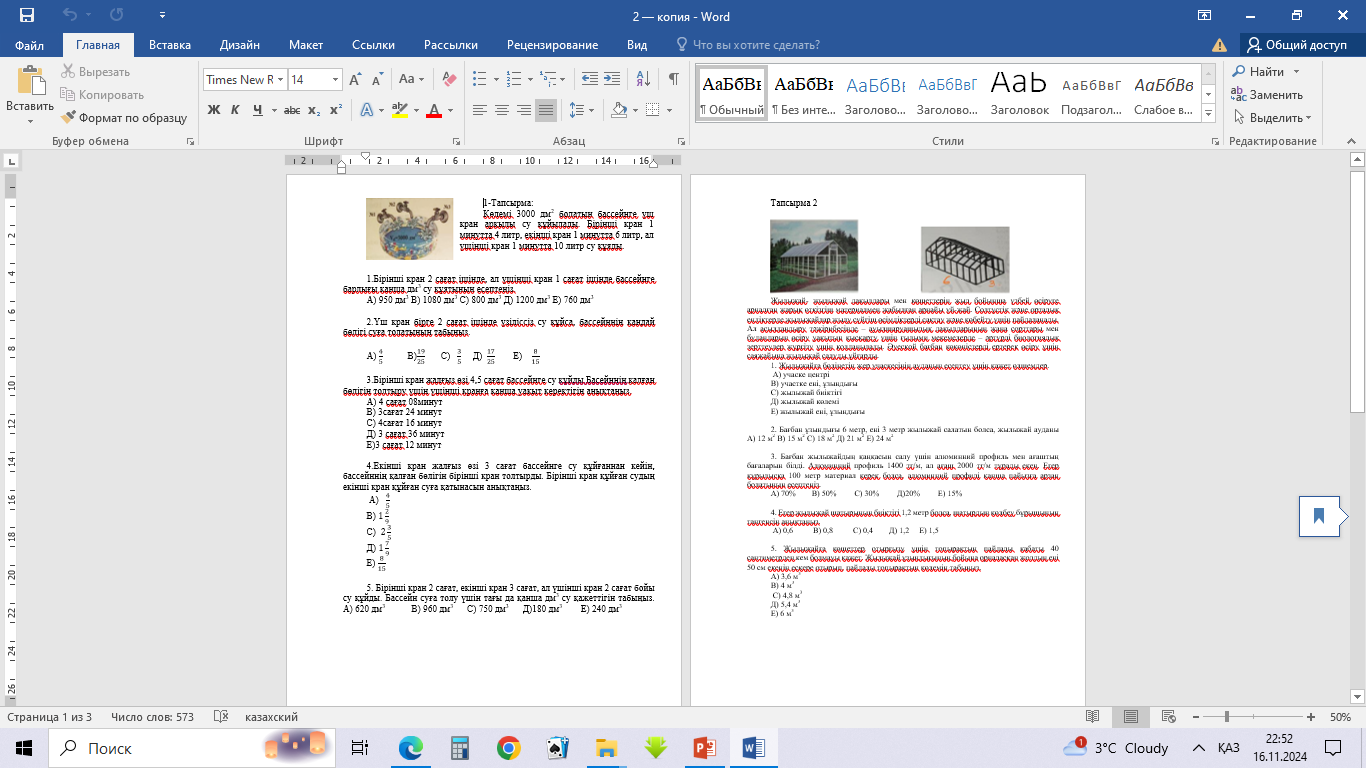Click the Format Painter (Формат по образцу) button
Screen dimensions: 1366x768
pos(125,117)
